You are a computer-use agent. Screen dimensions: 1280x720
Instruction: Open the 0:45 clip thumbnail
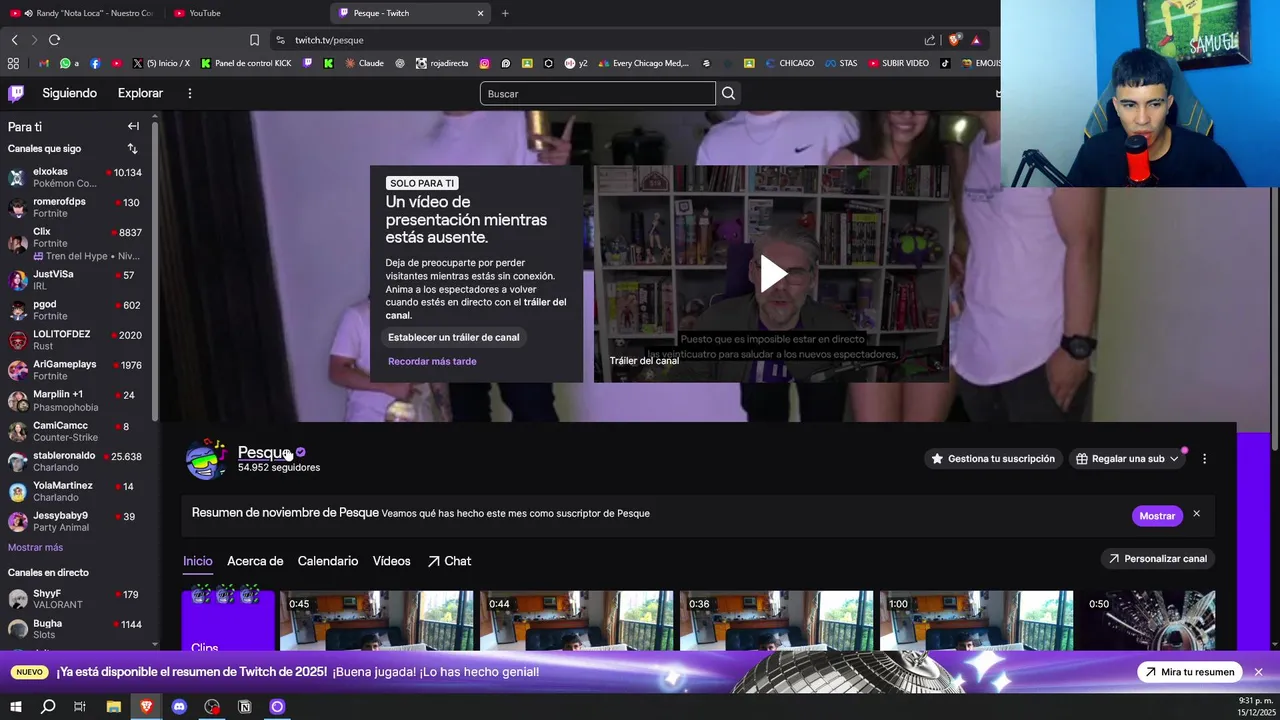point(377,621)
